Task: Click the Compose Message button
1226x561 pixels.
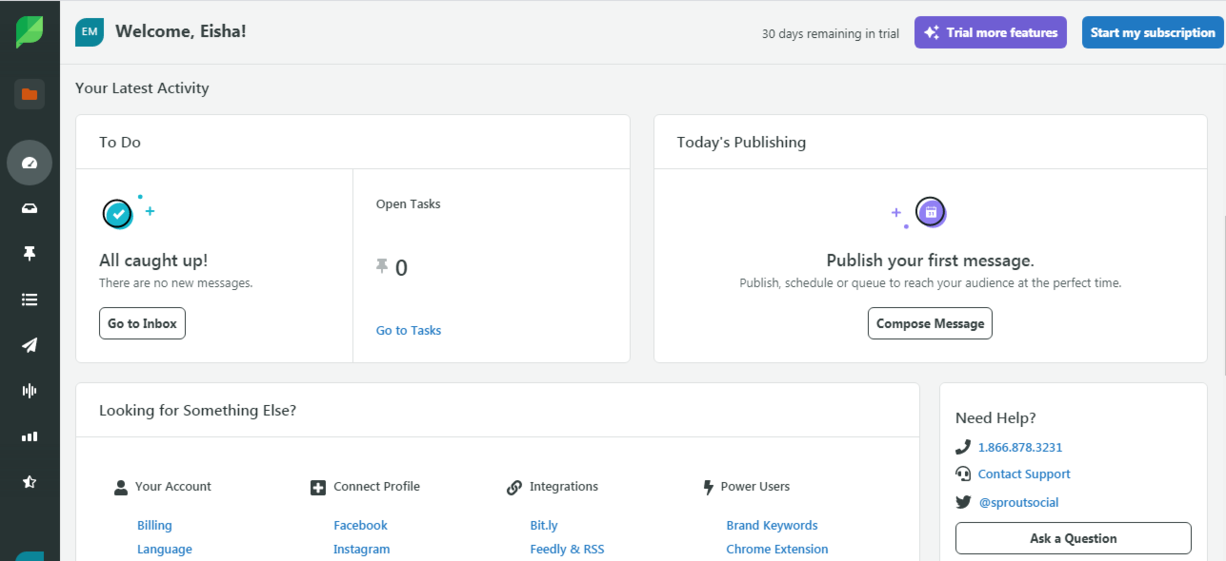Action: coord(930,323)
